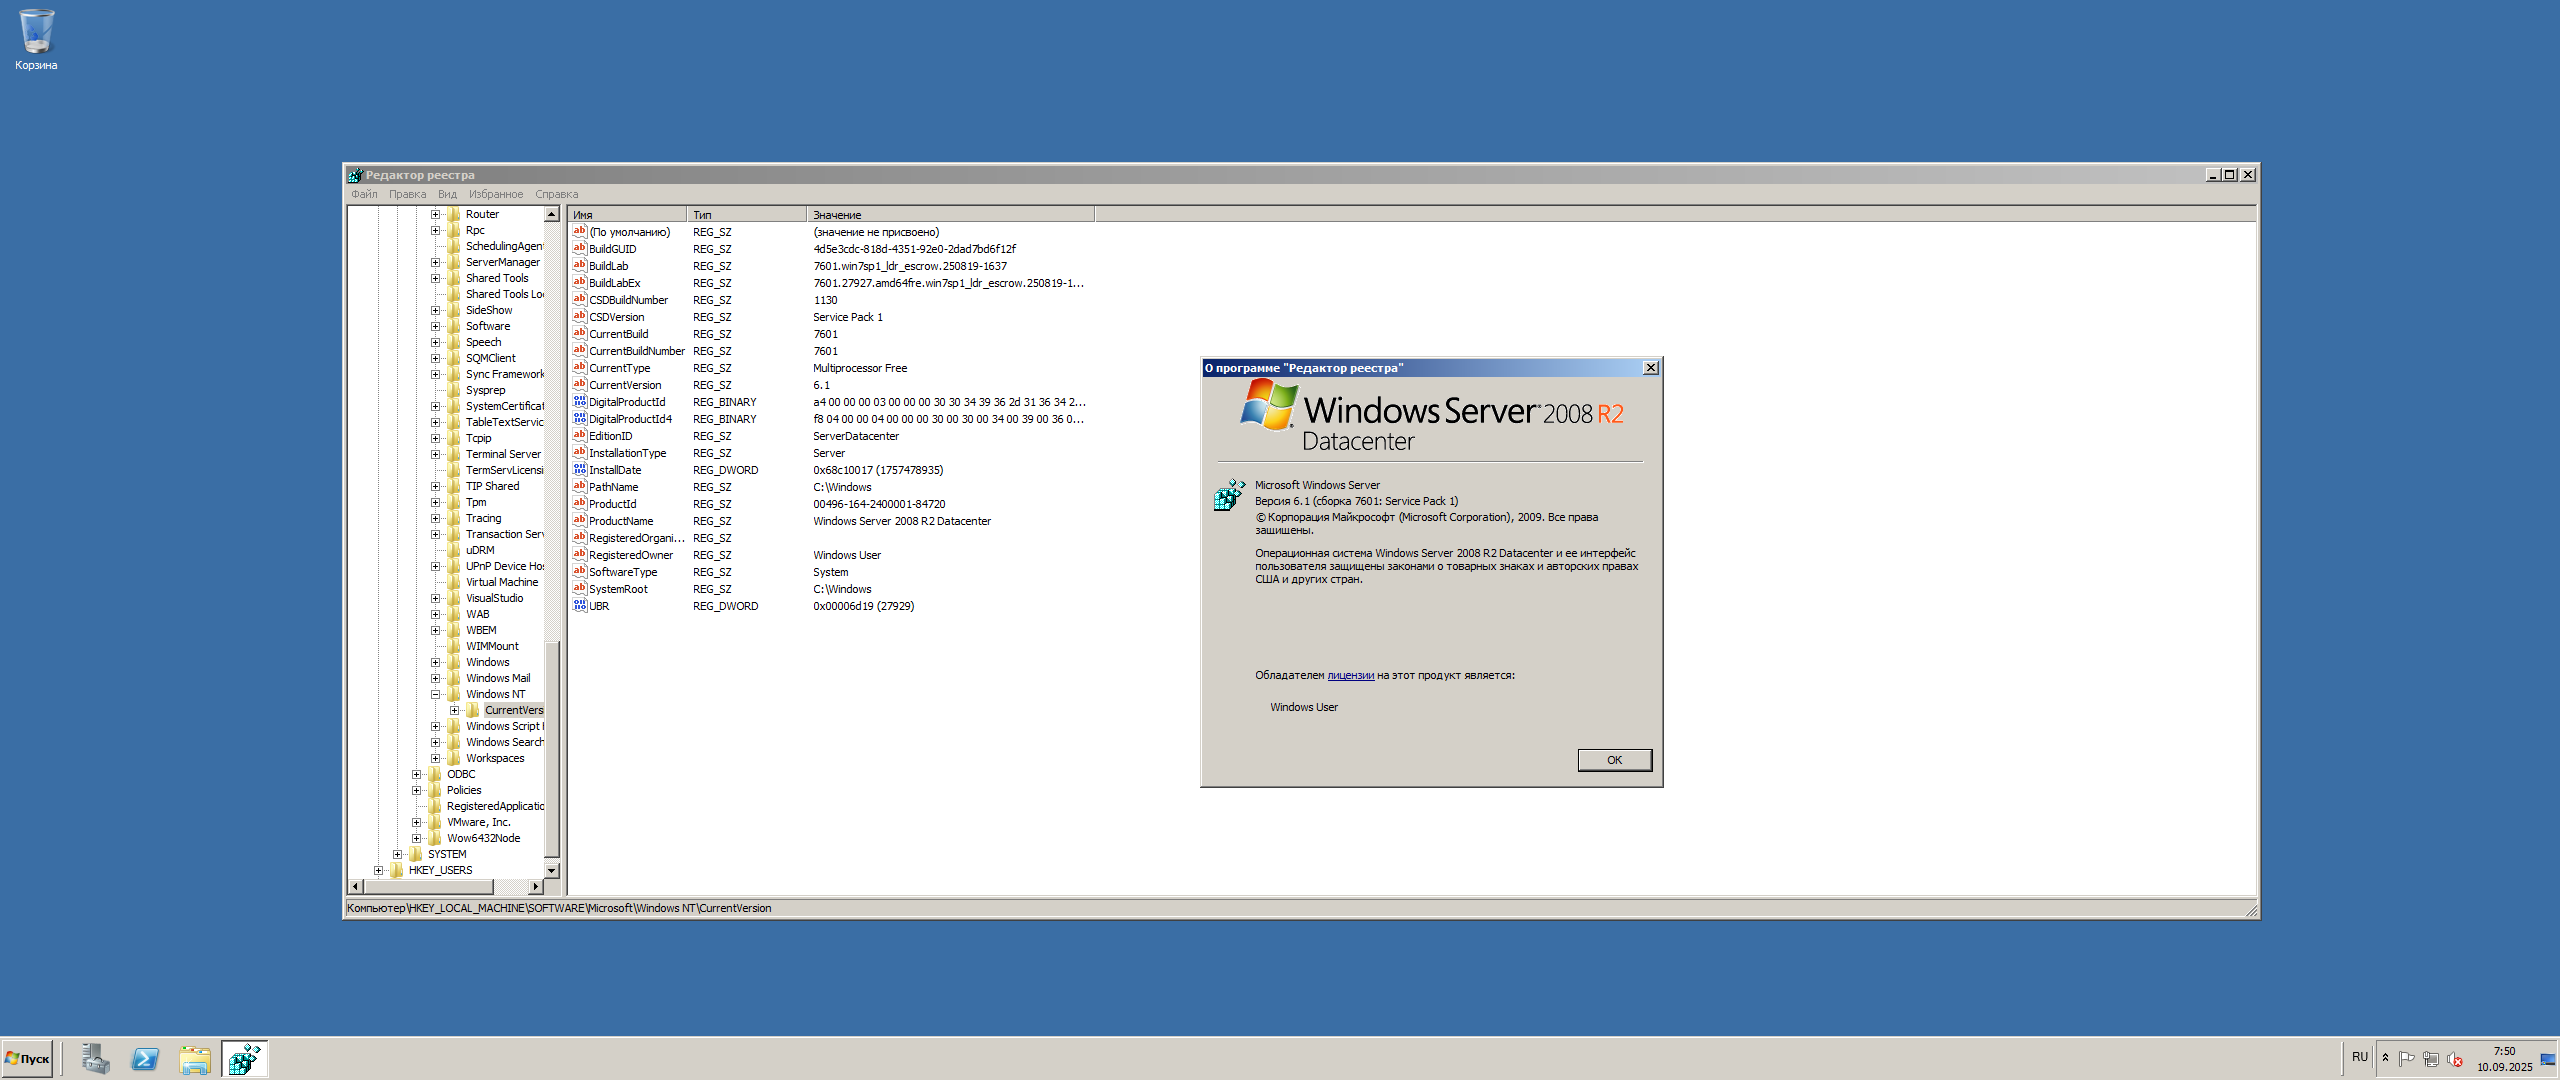The image size is (2560, 1080).
Task: Sort by the Имя column header
Action: [x=627, y=215]
